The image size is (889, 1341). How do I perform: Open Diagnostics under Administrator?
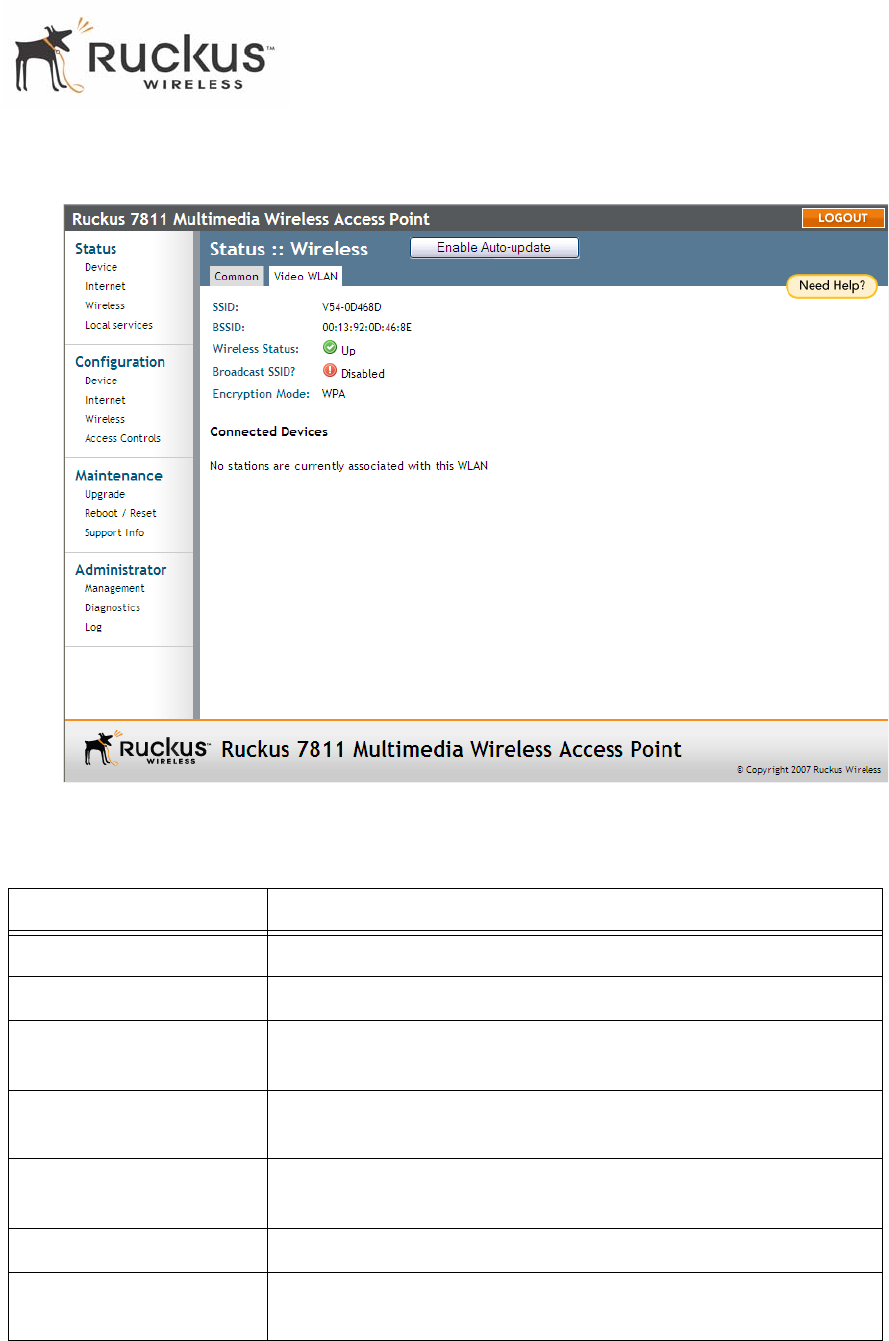pyautogui.click(x=112, y=607)
